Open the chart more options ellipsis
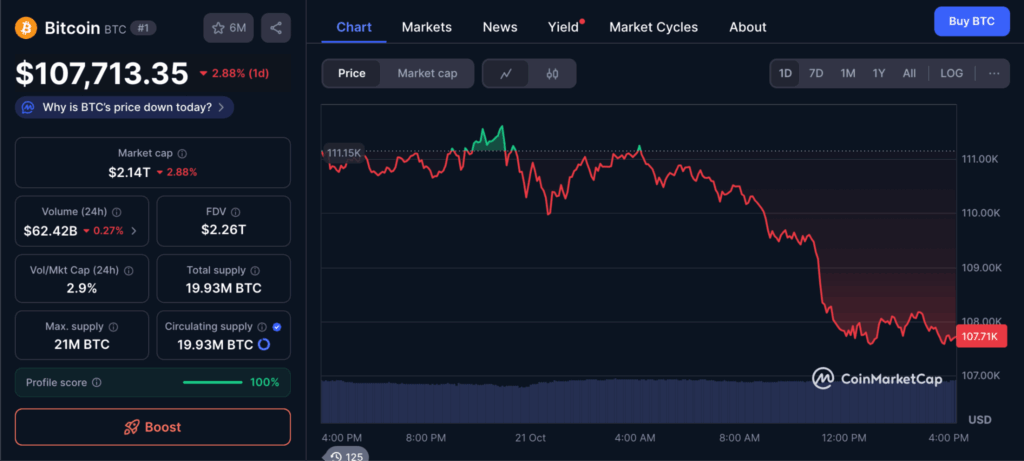 993,73
